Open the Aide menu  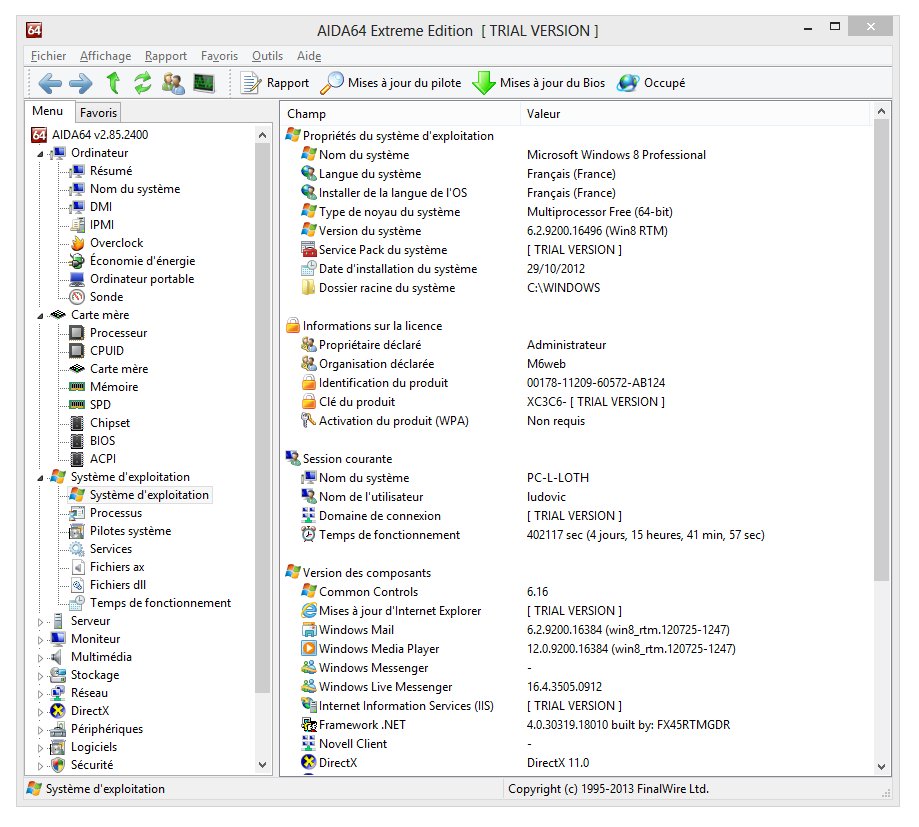(309, 56)
